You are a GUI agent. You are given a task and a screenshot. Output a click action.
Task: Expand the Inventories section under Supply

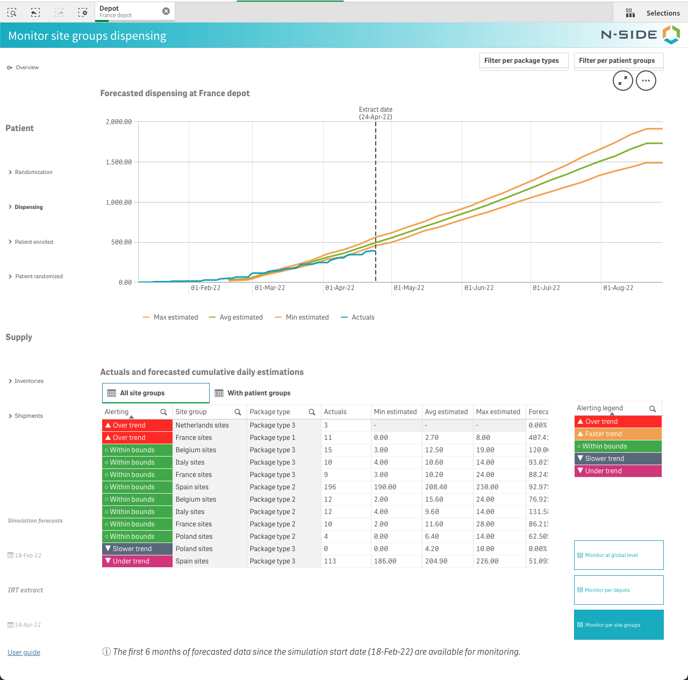28,381
